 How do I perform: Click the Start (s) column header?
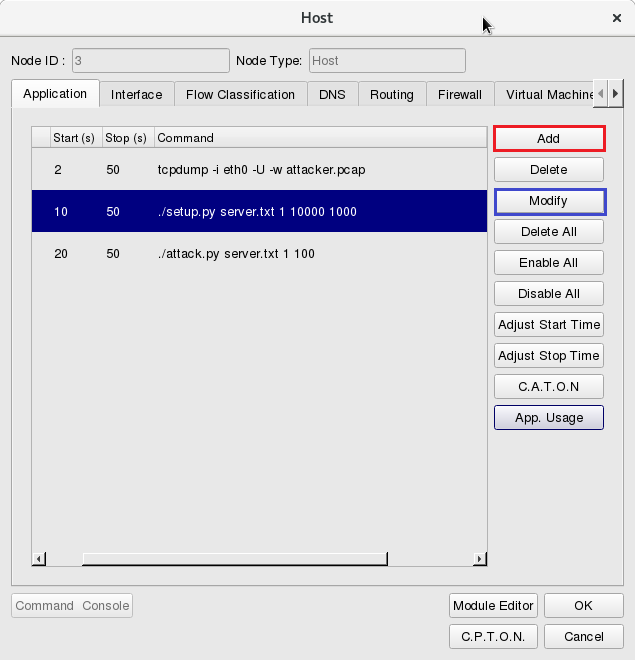(76, 138)
